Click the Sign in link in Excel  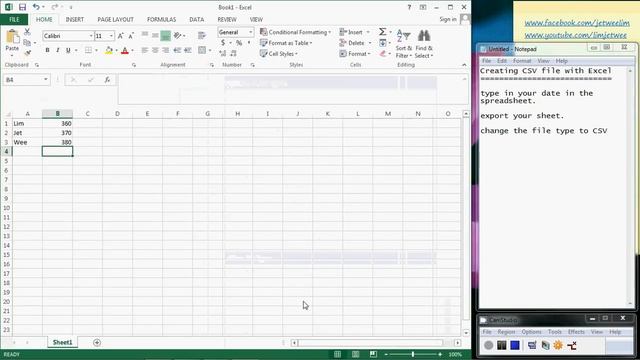(448, 19)
